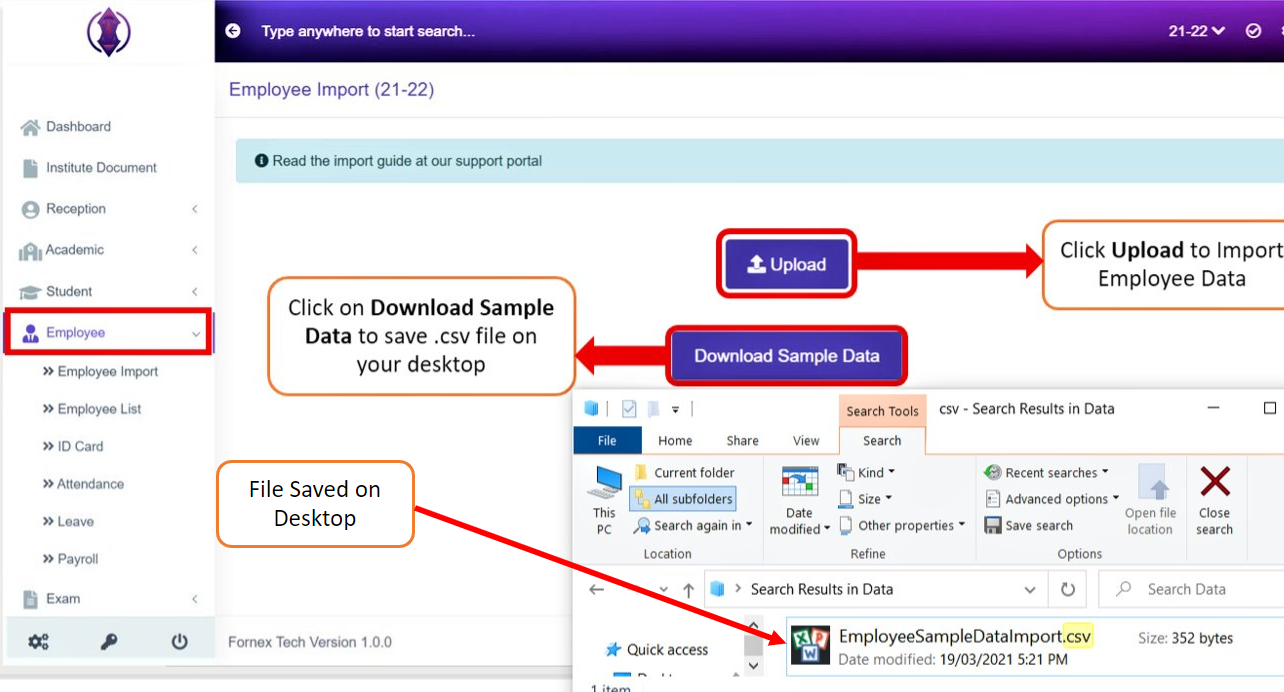Click the Close search red X
Image resolution: width=1284 pixels, height=692 pixels.
[1215, 482]
